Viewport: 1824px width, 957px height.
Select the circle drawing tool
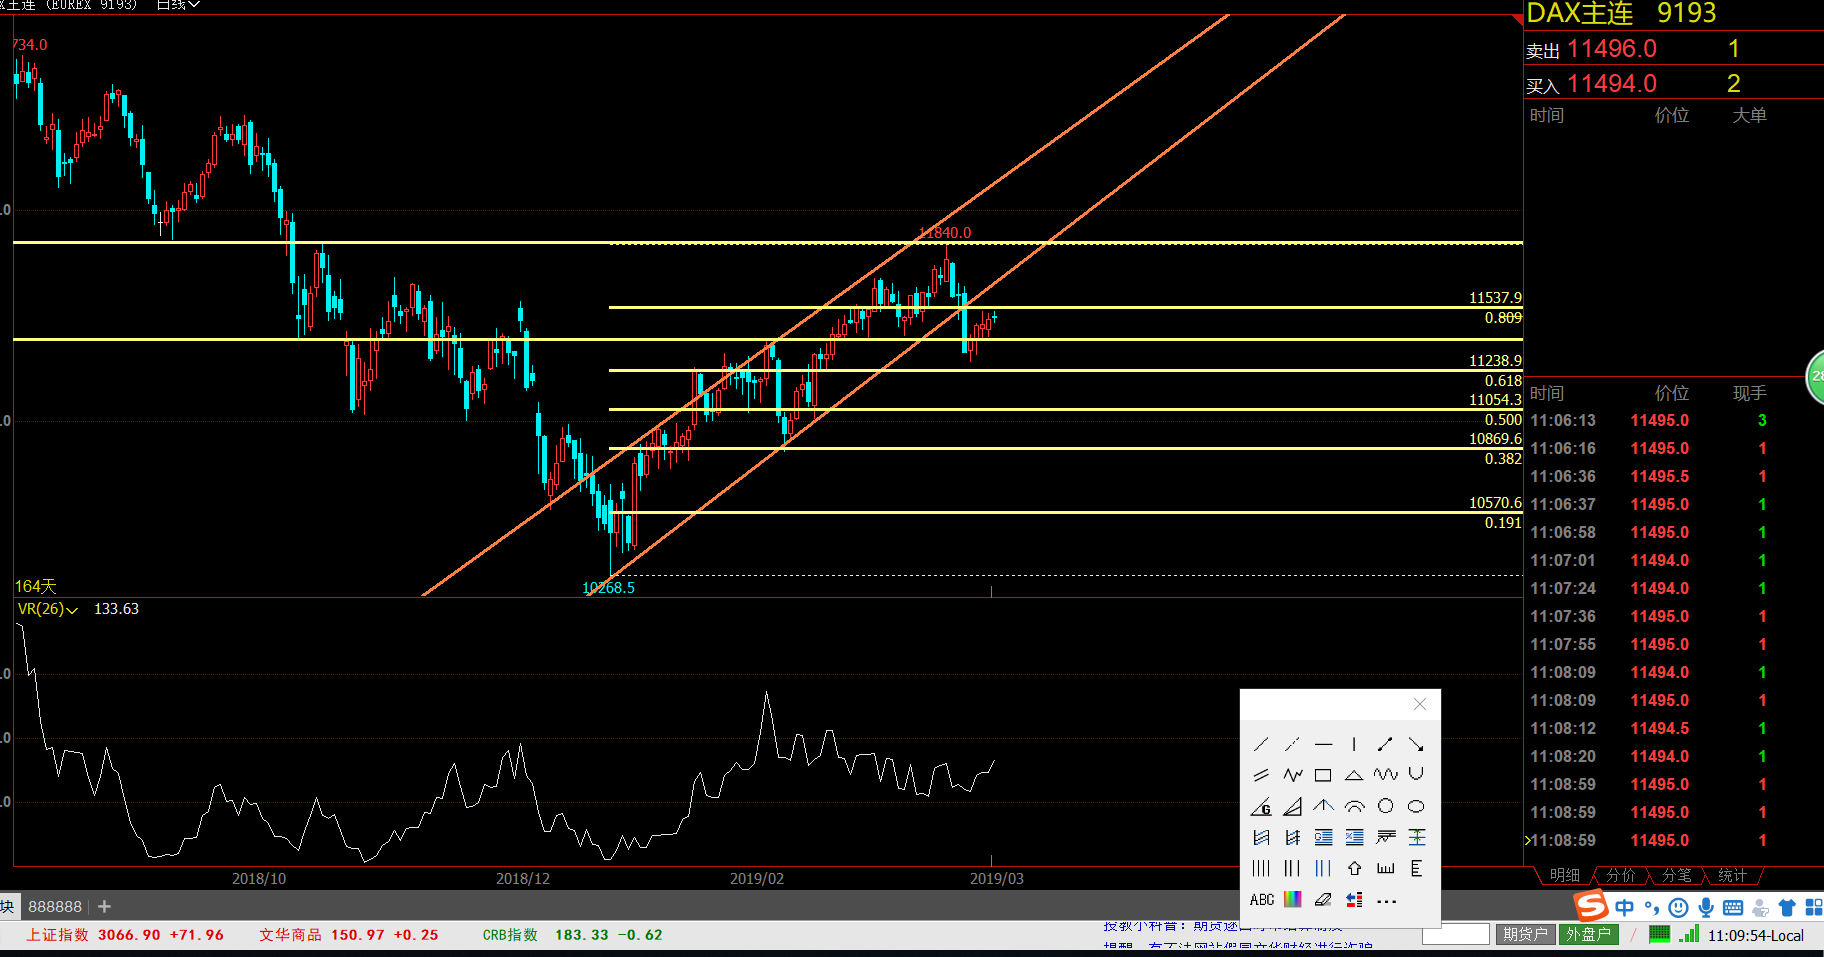pyautogui.click(x=1385, y=806)
